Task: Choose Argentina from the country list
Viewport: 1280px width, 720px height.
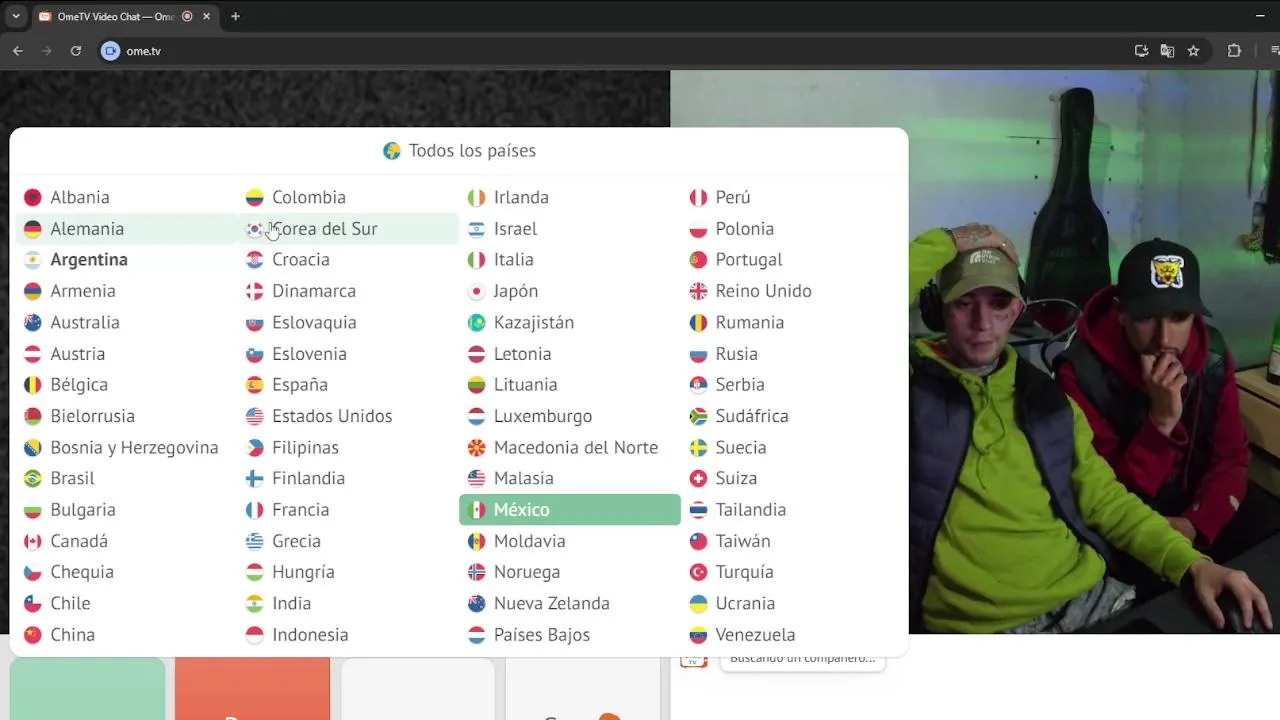Action: 126,260
